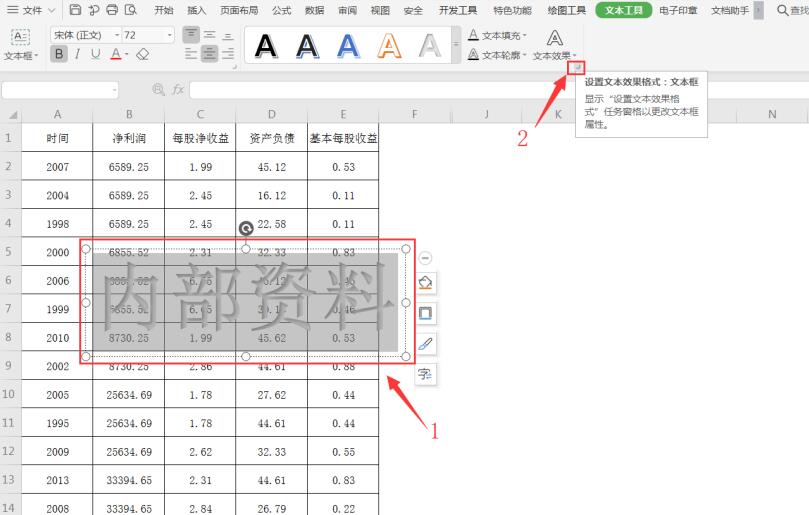Align text left horizontally

[x=191, y=54]
